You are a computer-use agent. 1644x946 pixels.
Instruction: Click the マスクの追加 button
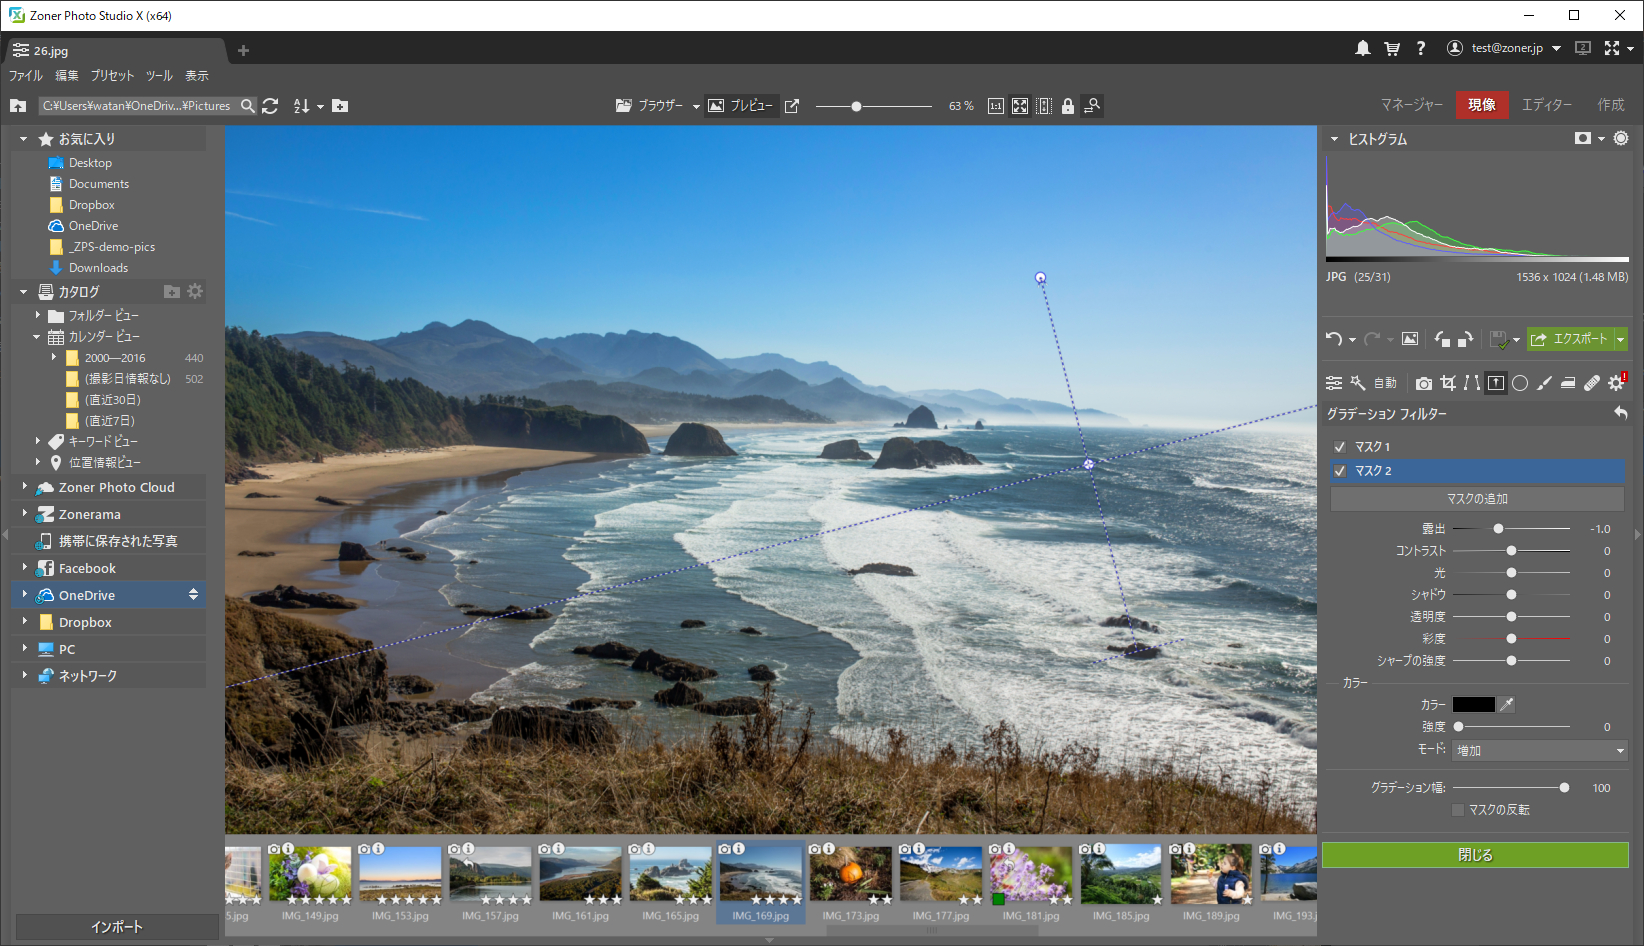1477,499
